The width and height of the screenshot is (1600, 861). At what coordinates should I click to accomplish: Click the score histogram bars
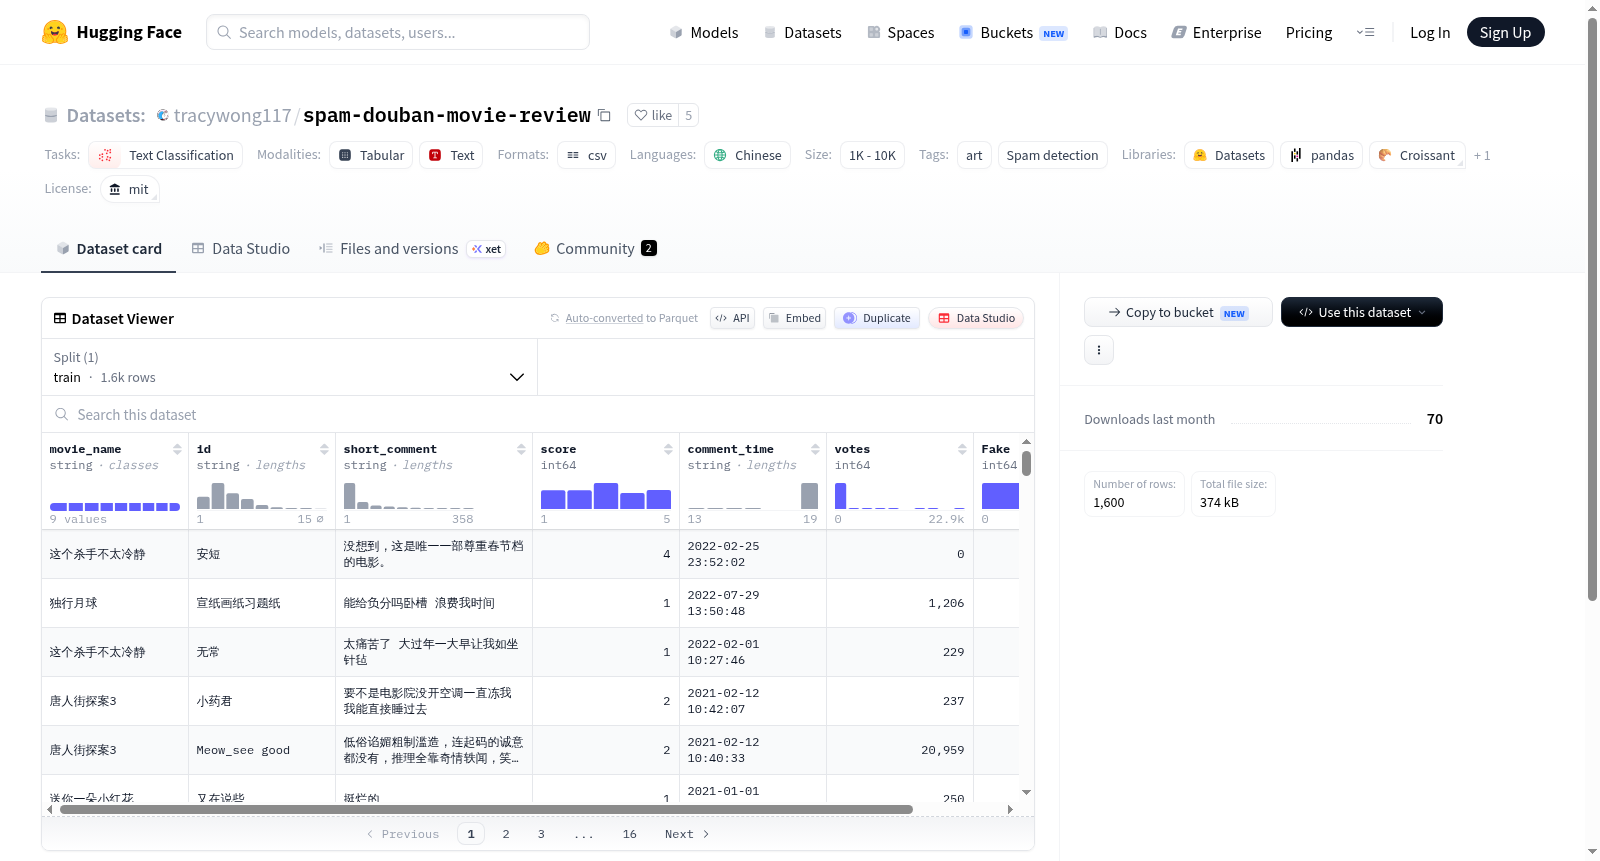point(605,496)
